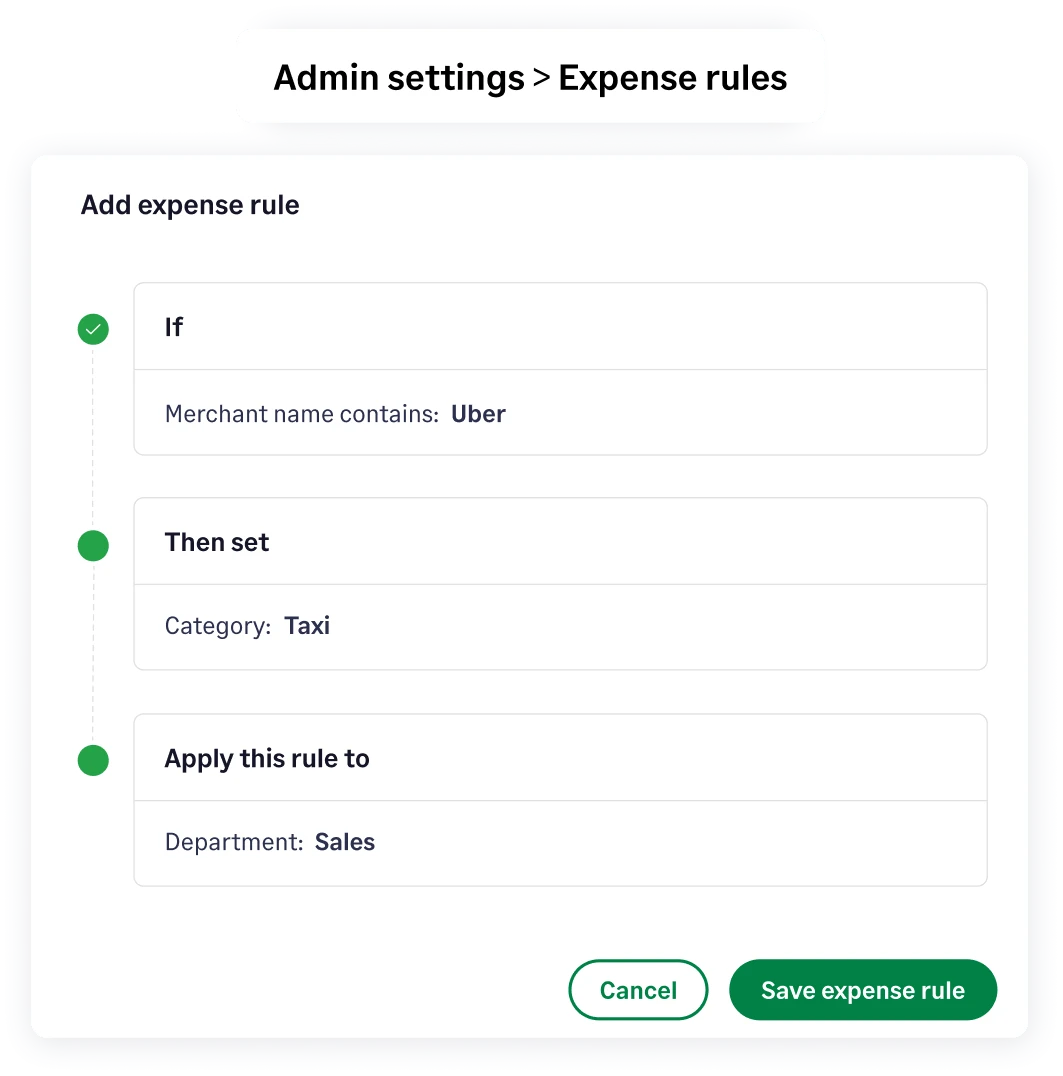Viewport: 1063px width, 1076px height.
Task: Cancel creating the expense rule
Action: click(x=638, y=989)
